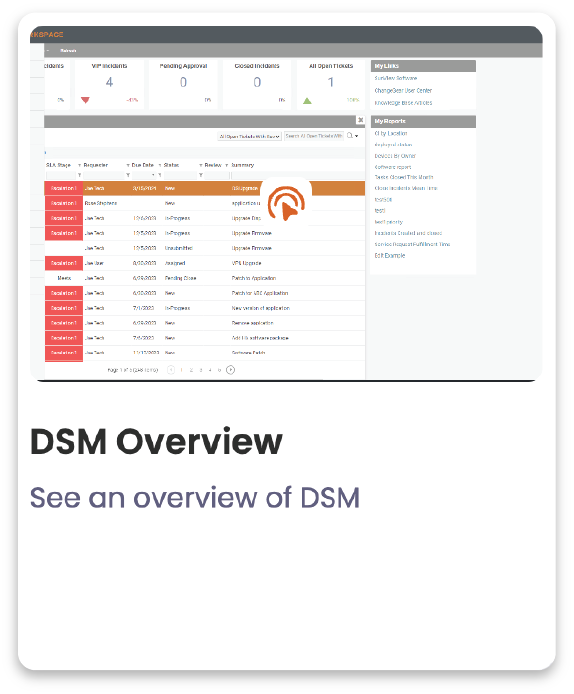Select the highlighted orange OS Upgrade row
The image size is (574, 694).
205,188
